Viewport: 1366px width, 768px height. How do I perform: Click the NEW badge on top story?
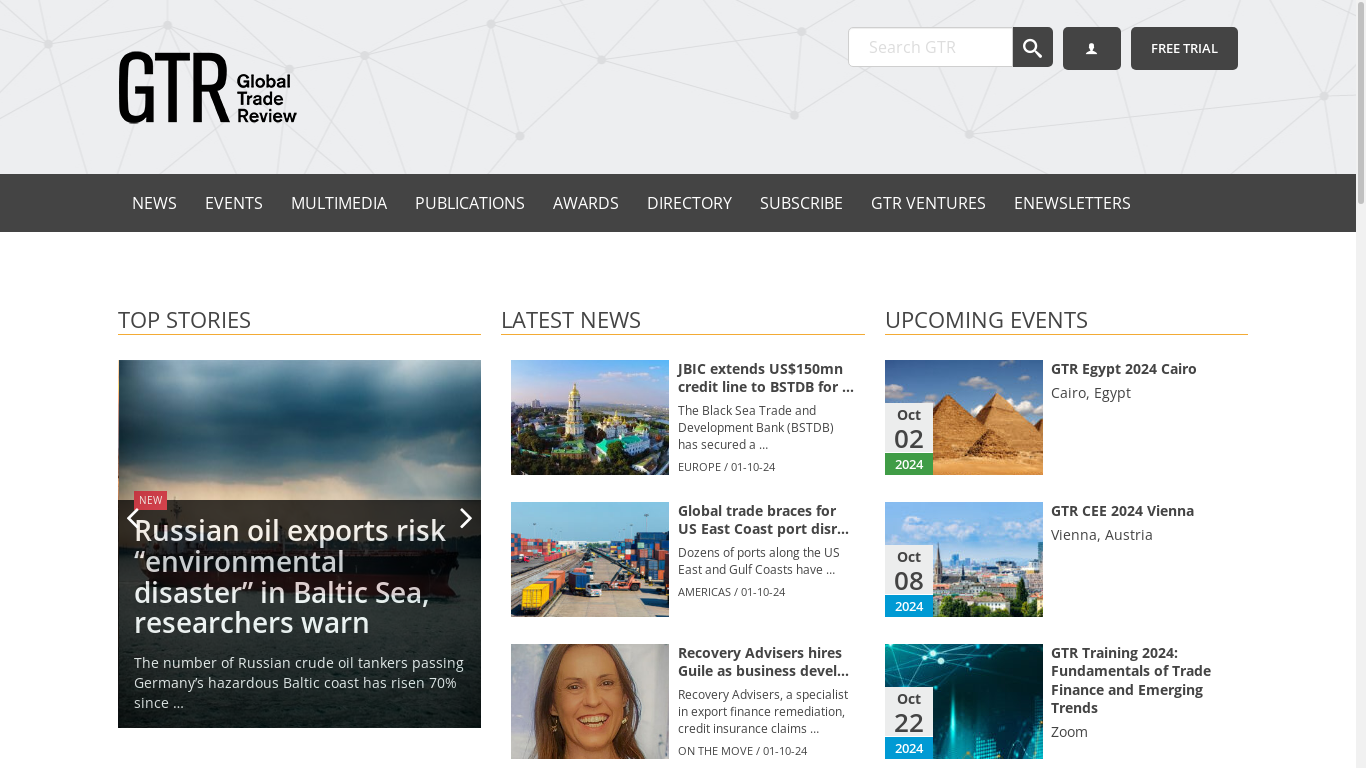click(x=150, y=500)
